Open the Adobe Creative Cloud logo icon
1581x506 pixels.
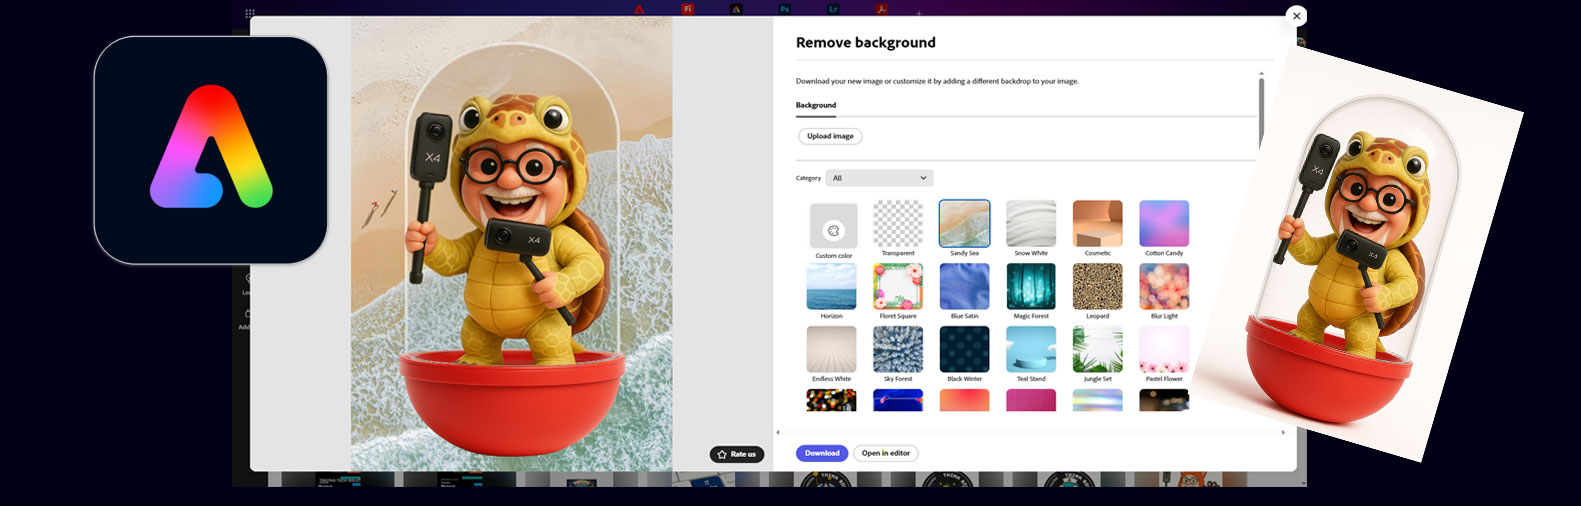click(639, 10)
